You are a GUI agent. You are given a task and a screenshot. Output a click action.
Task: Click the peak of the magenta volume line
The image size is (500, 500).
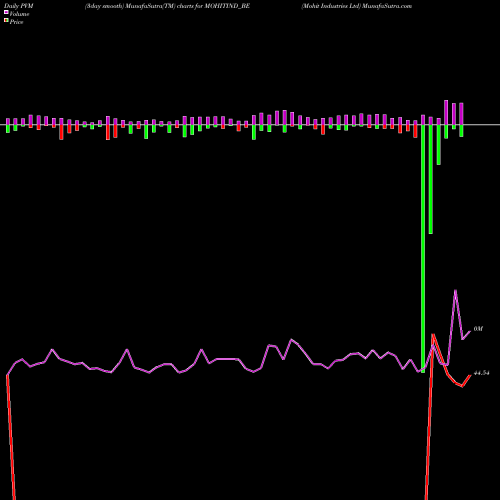pyautogui.click(x=455, y=291)
